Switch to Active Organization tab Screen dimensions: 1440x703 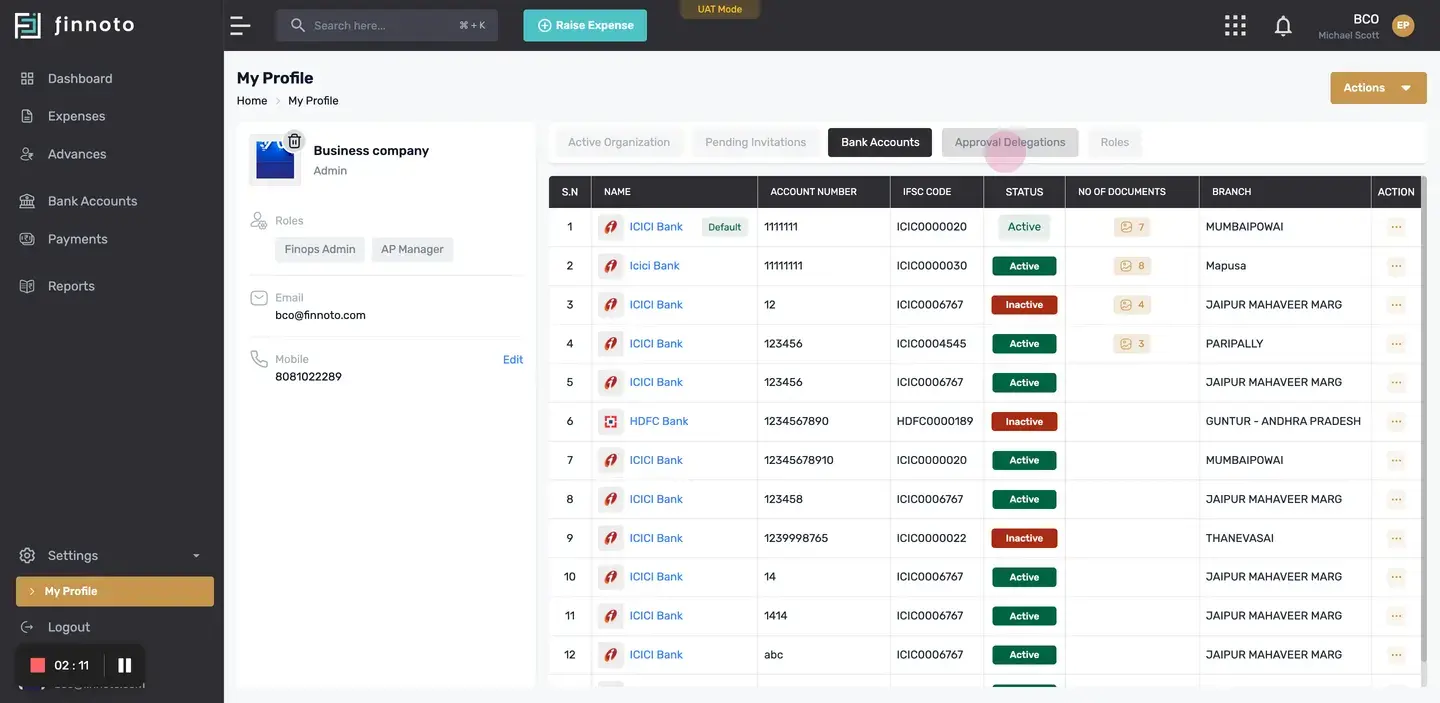pos(619,142)
